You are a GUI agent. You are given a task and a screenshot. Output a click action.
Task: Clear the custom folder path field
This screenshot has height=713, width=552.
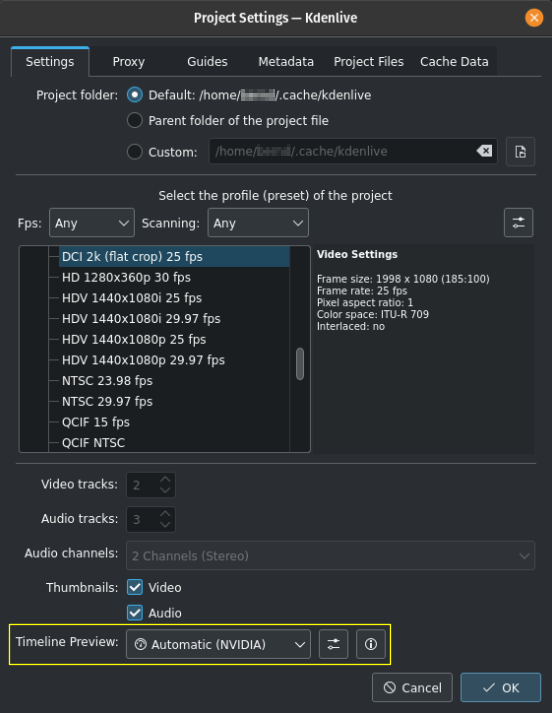point(484,151)
